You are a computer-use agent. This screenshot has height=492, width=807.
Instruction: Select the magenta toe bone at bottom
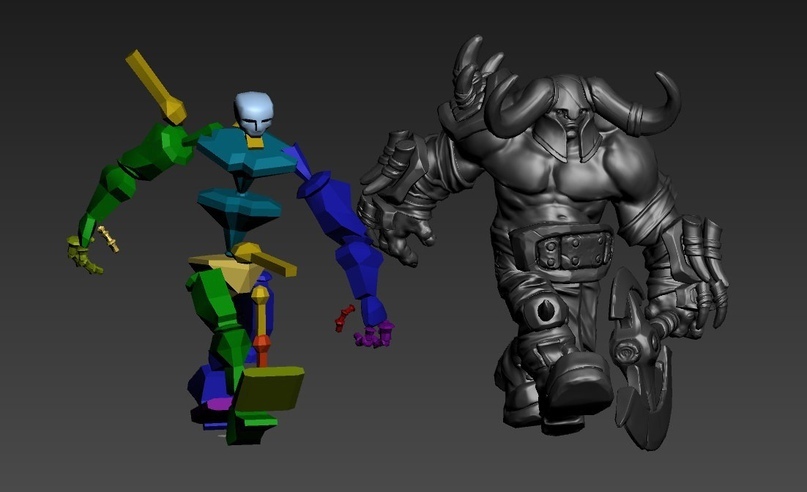(x=220, y=403)
